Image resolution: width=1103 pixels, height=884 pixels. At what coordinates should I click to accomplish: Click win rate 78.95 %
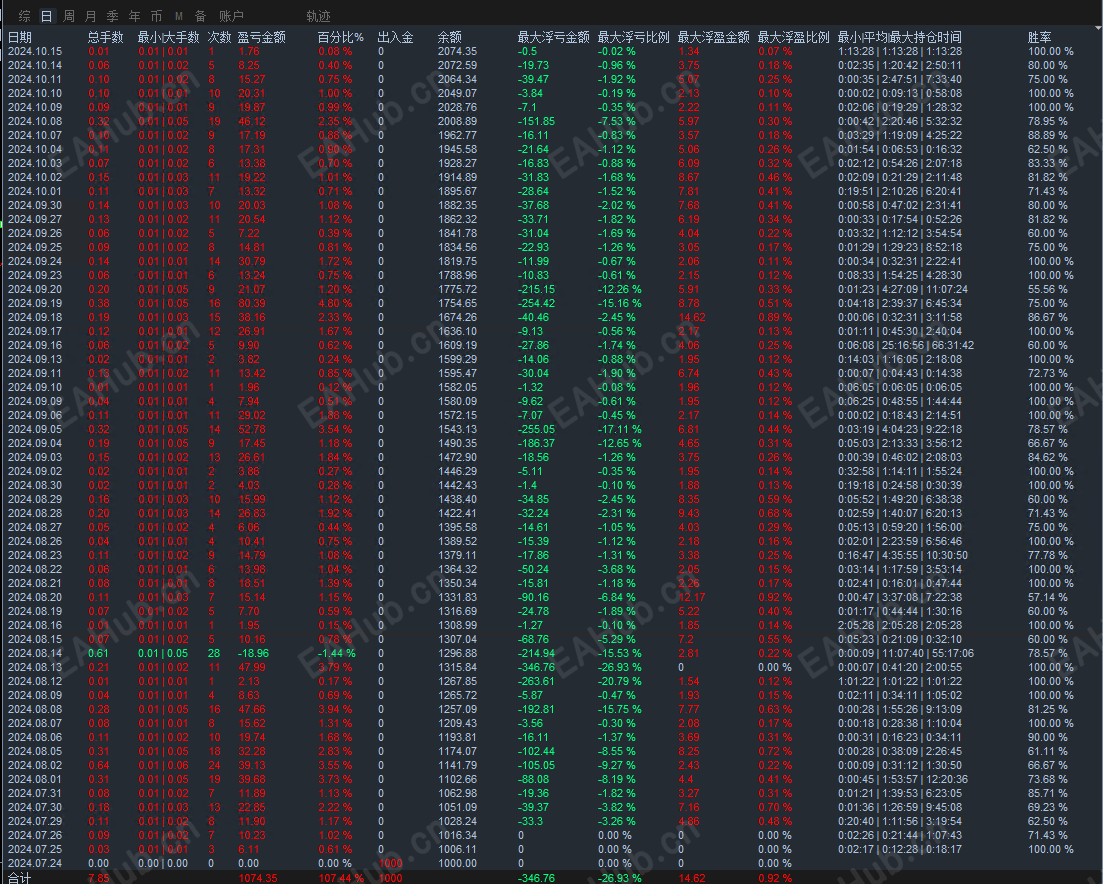tap(1048, 121)
